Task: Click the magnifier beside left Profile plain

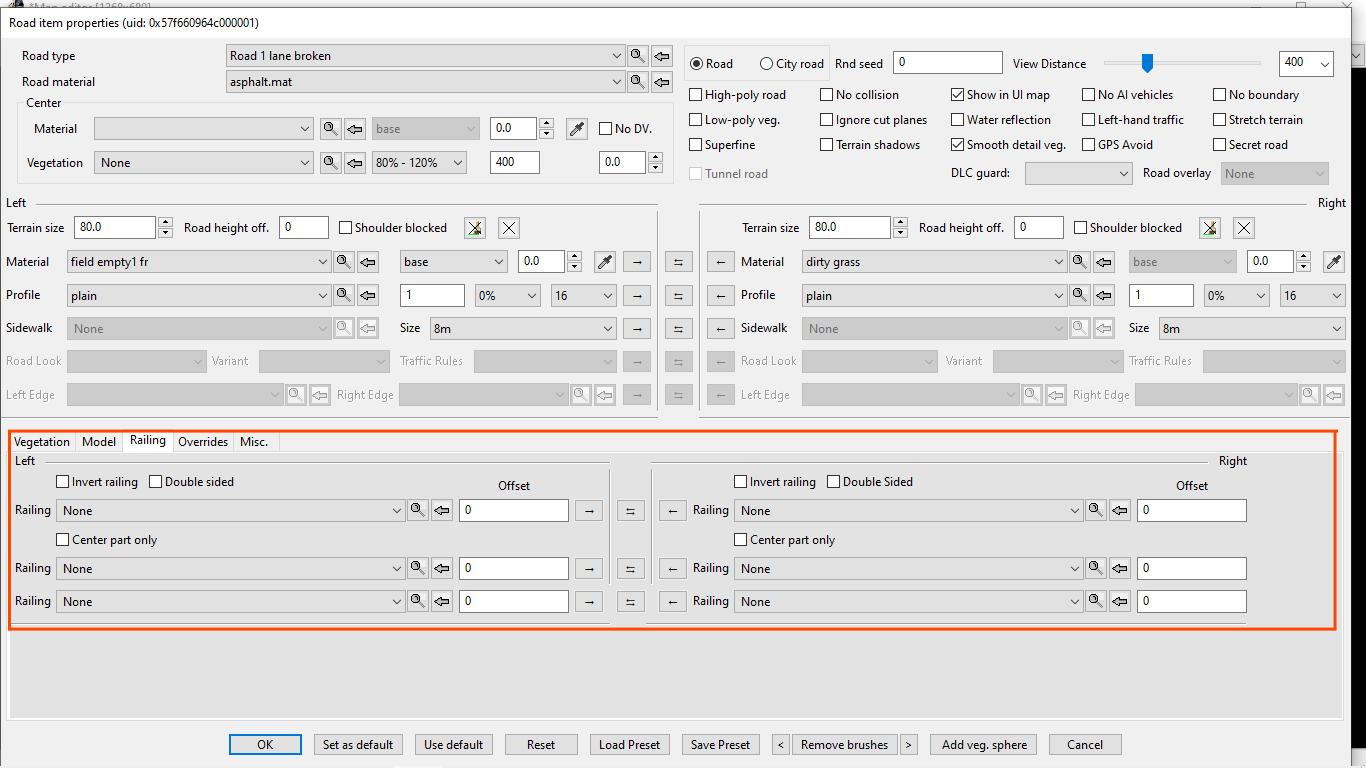Action: 343,295
